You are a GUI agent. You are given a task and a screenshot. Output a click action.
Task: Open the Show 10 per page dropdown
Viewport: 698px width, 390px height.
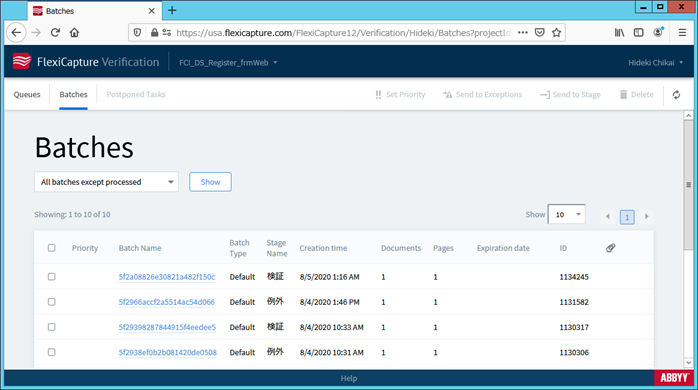click(566, 215)
